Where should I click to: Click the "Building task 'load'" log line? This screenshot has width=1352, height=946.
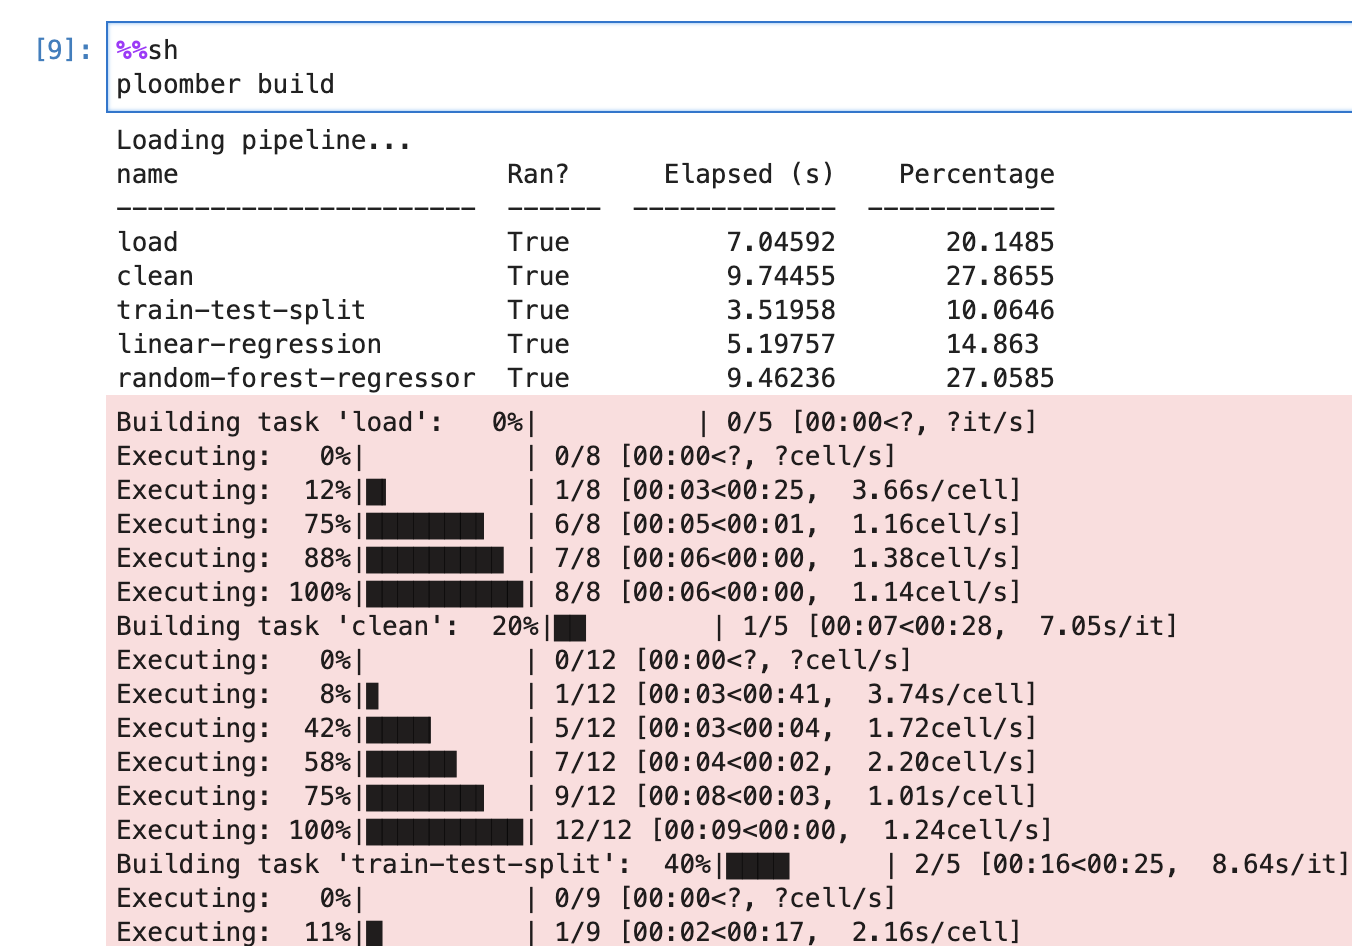(577, 422)
